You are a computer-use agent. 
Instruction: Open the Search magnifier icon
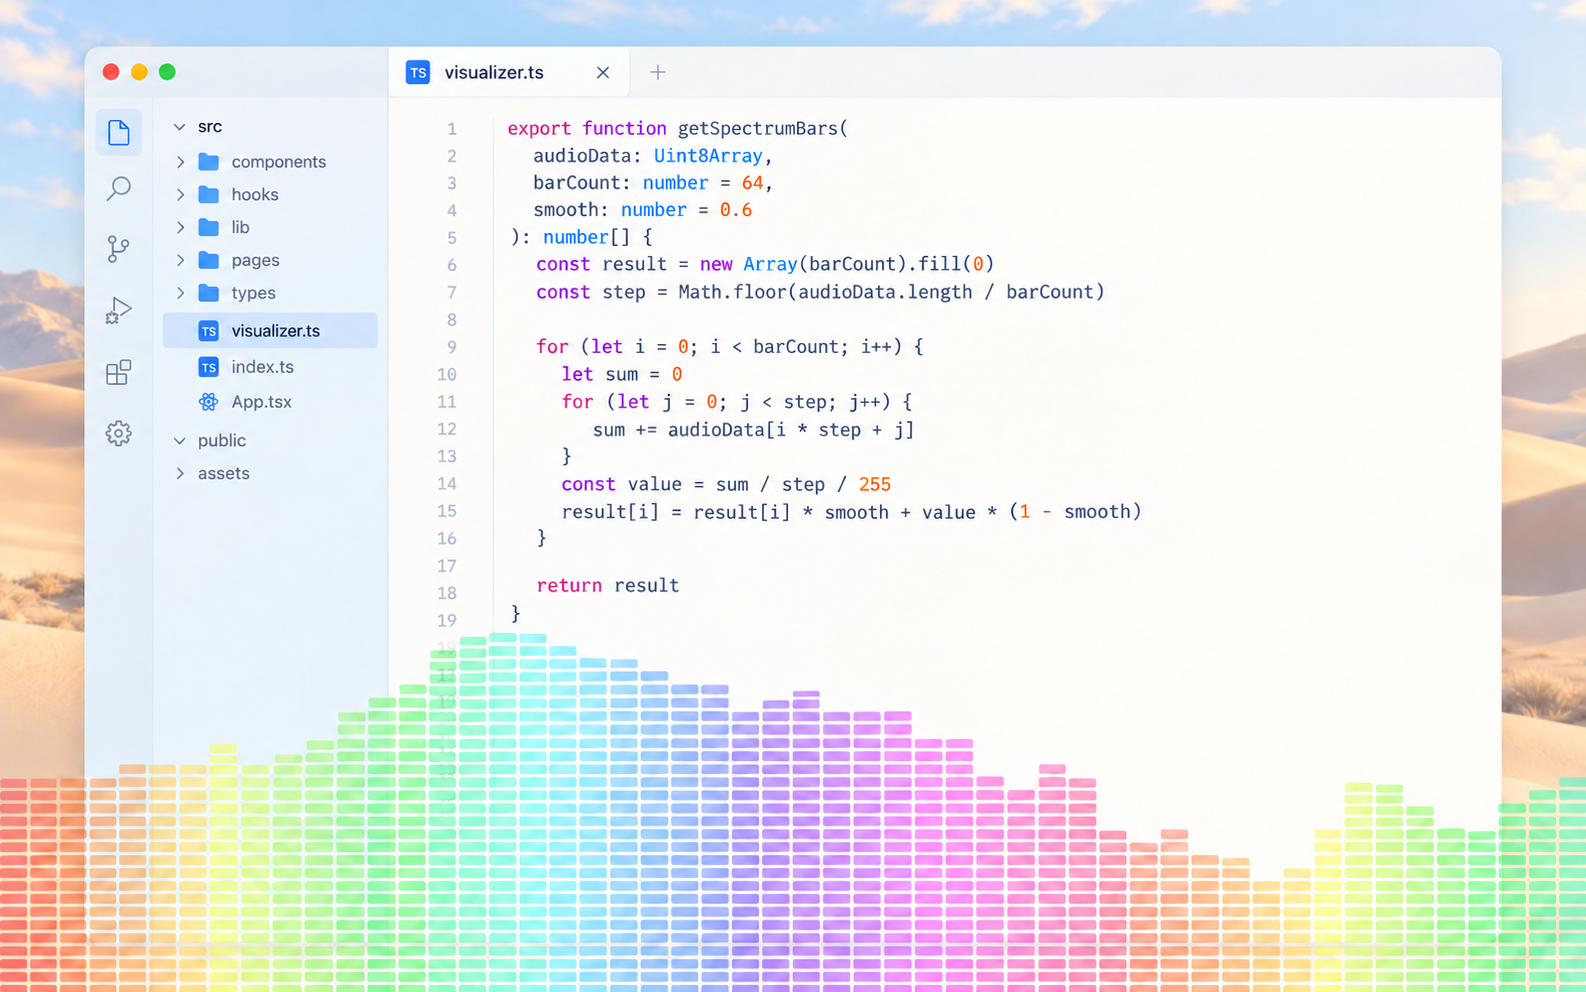pos(118,189)
